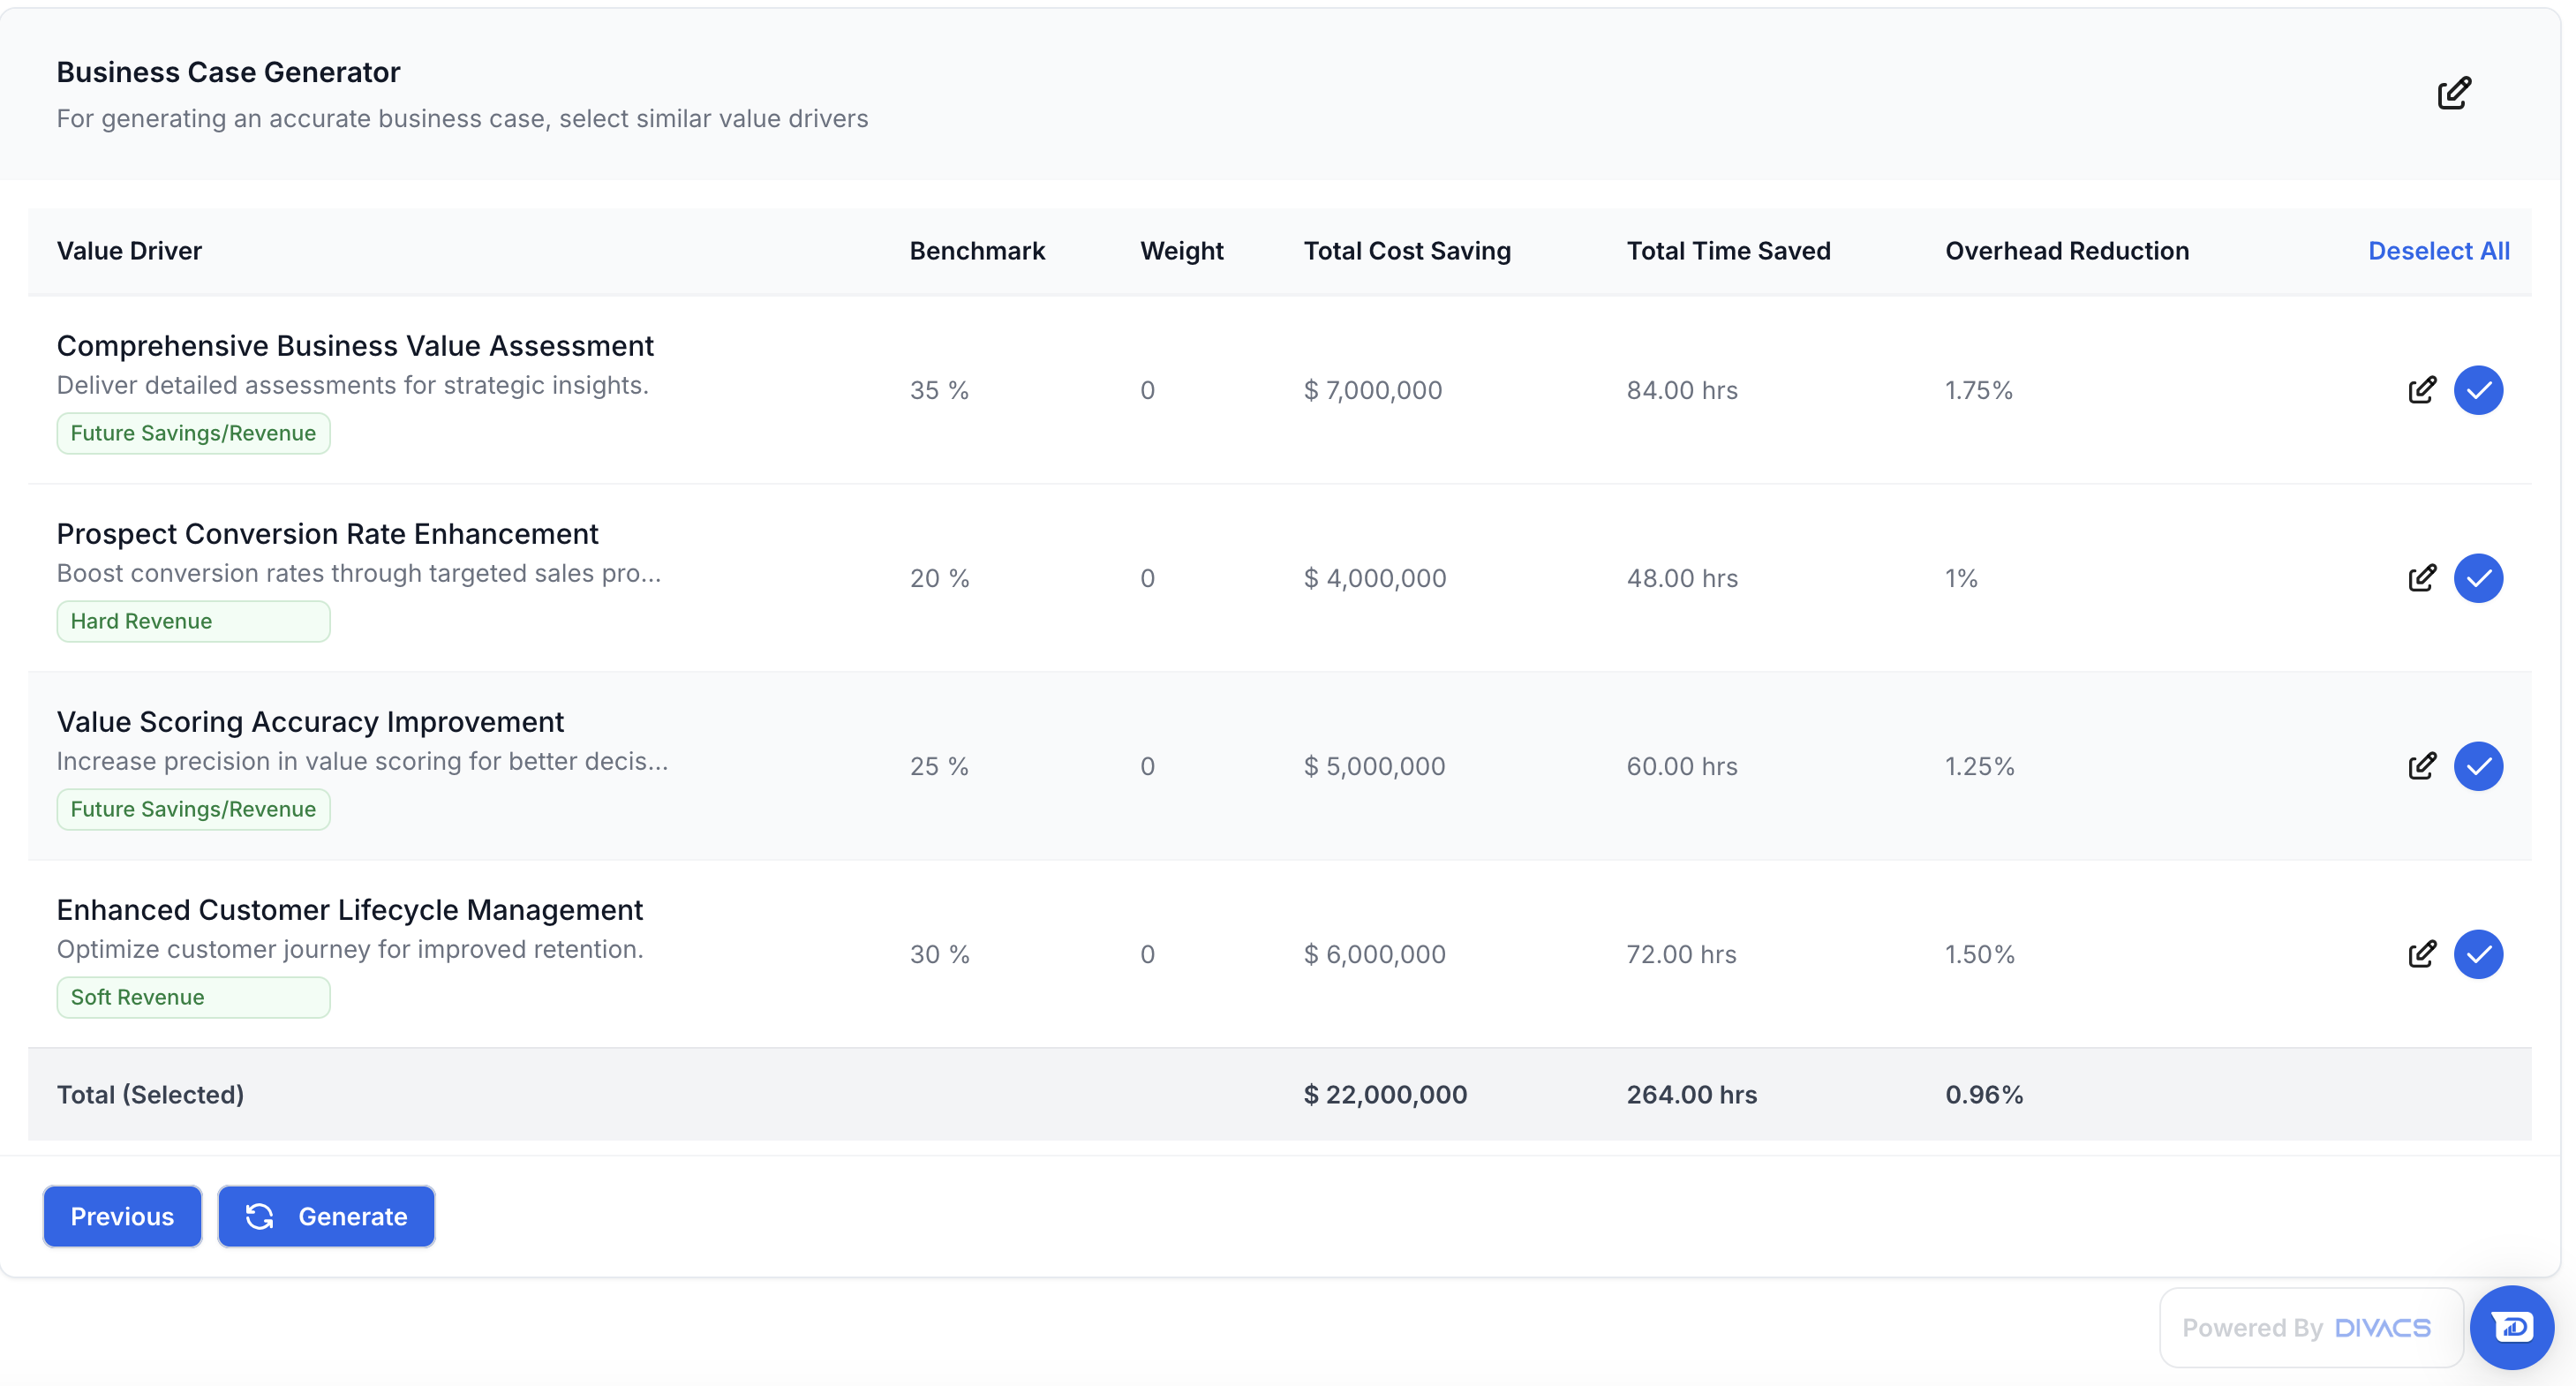Select the Value Scoring Accuracy Improvement title
The height and width of the screenshot is (1386, 2576).
tap(310, 721)
